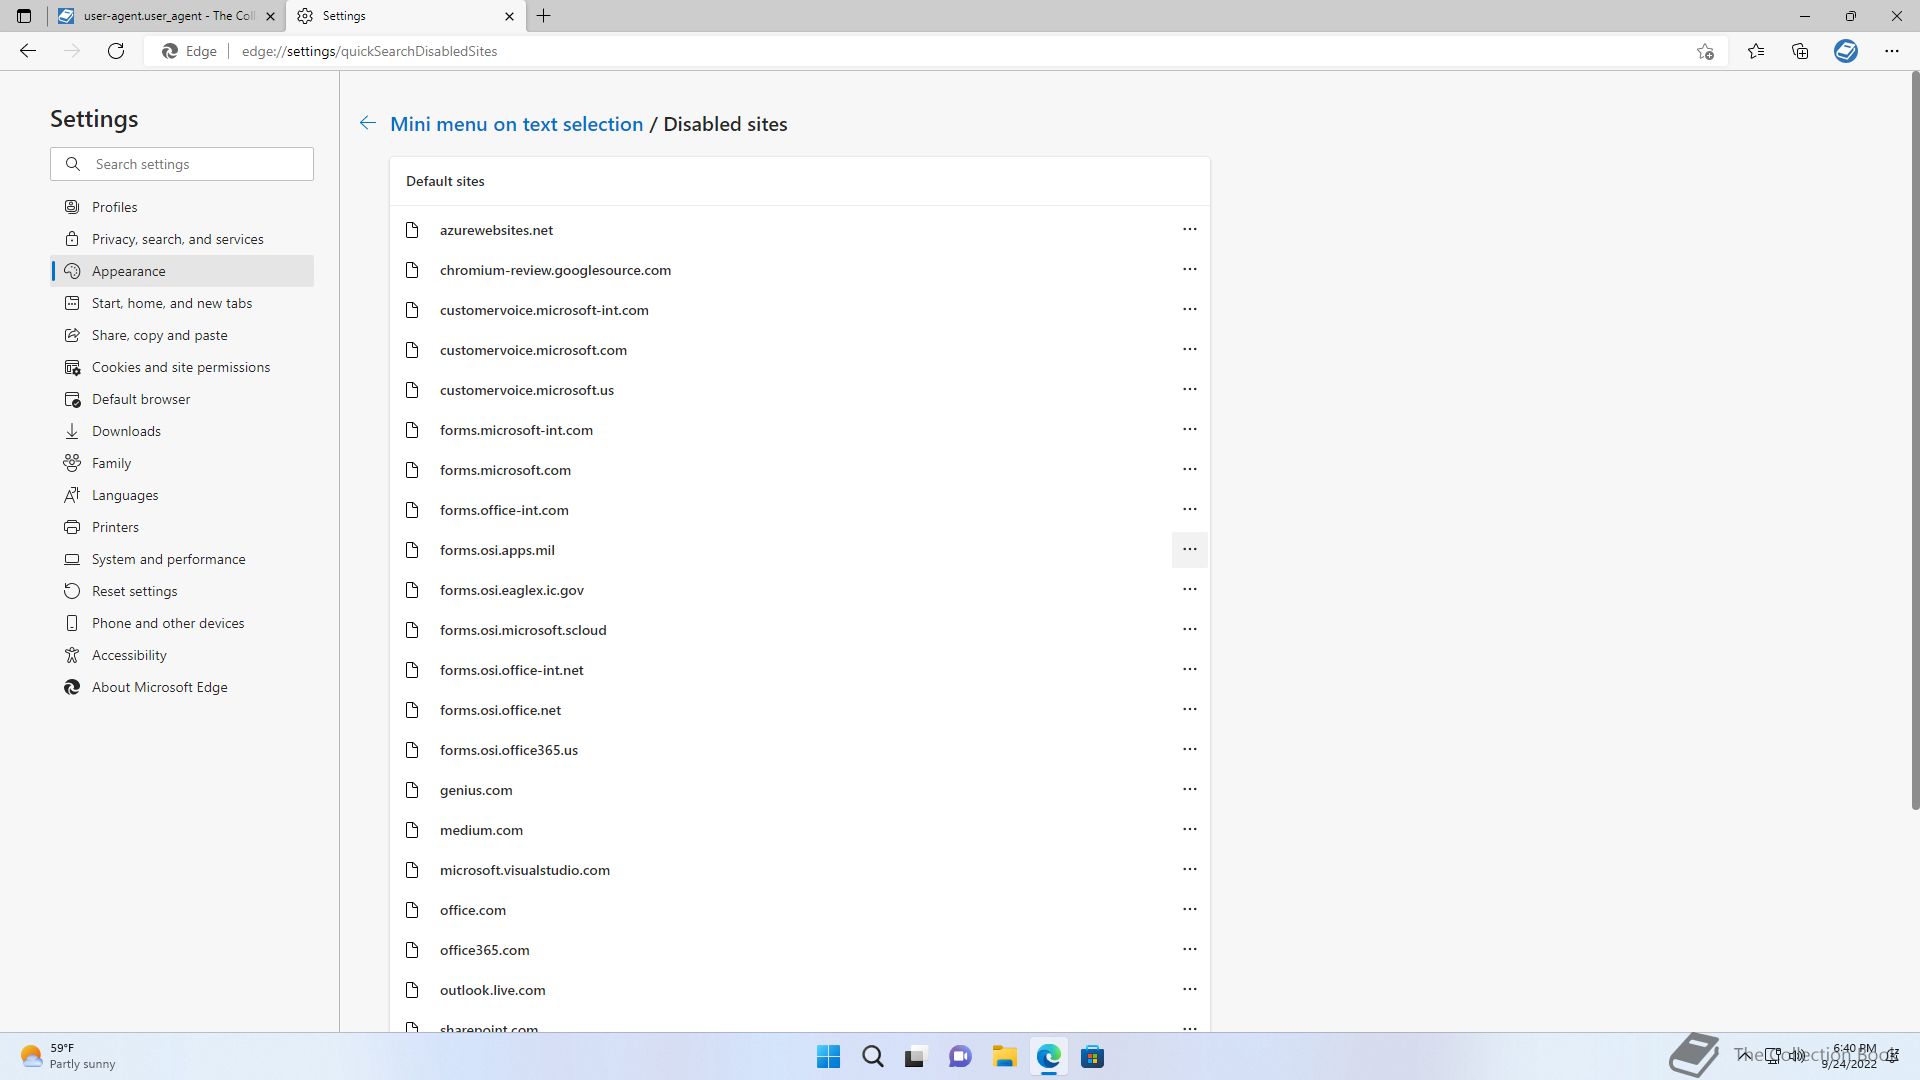
Task: Return to Mini menu via back arrow
Action: pyautogui.click(x=368, y=123)
